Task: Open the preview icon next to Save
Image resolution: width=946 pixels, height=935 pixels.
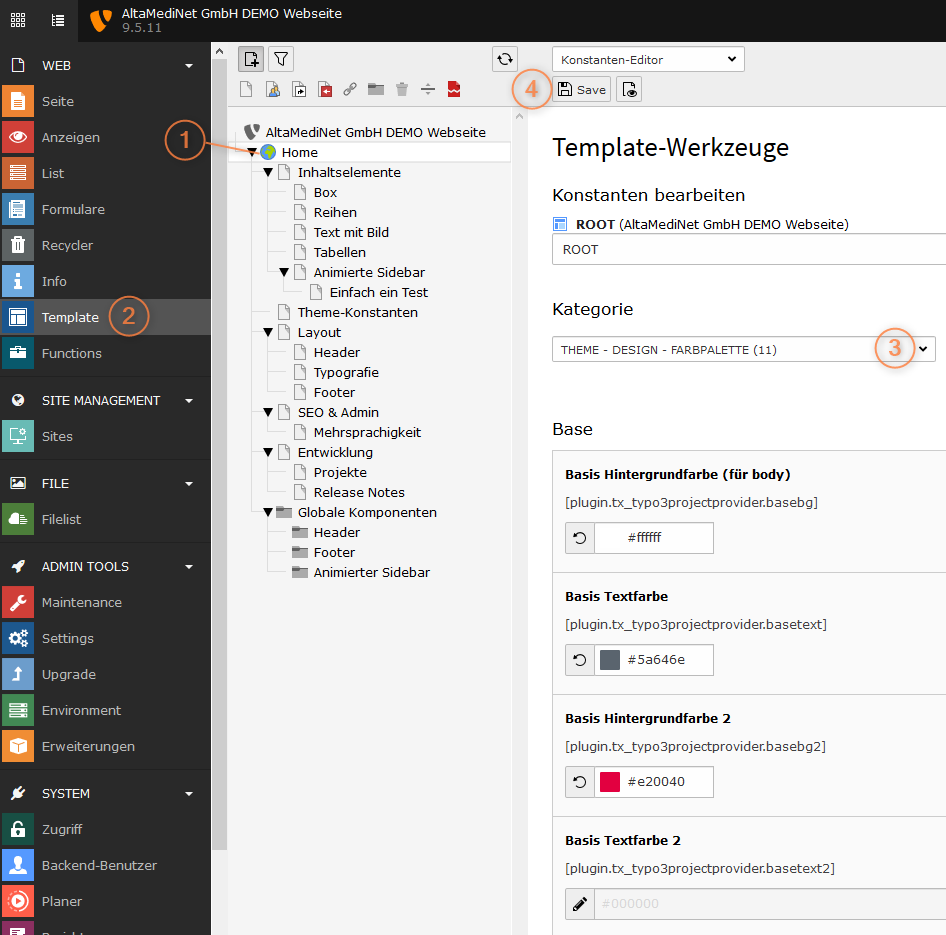Action: pyautogui.click(x=629, y=88)
